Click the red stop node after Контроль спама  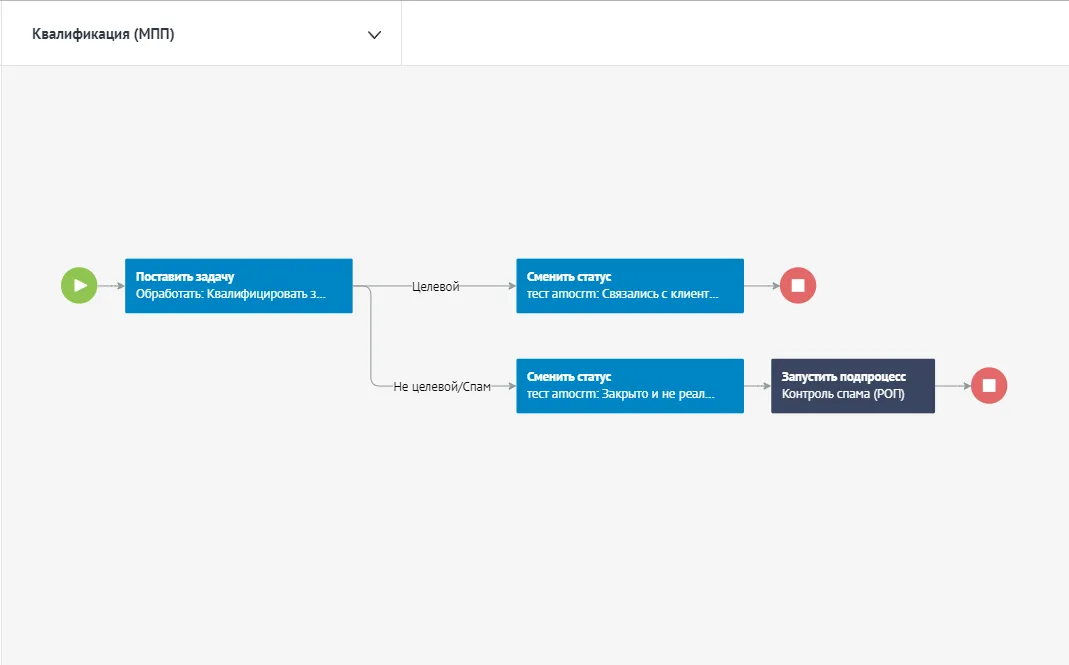click(989, 385)
